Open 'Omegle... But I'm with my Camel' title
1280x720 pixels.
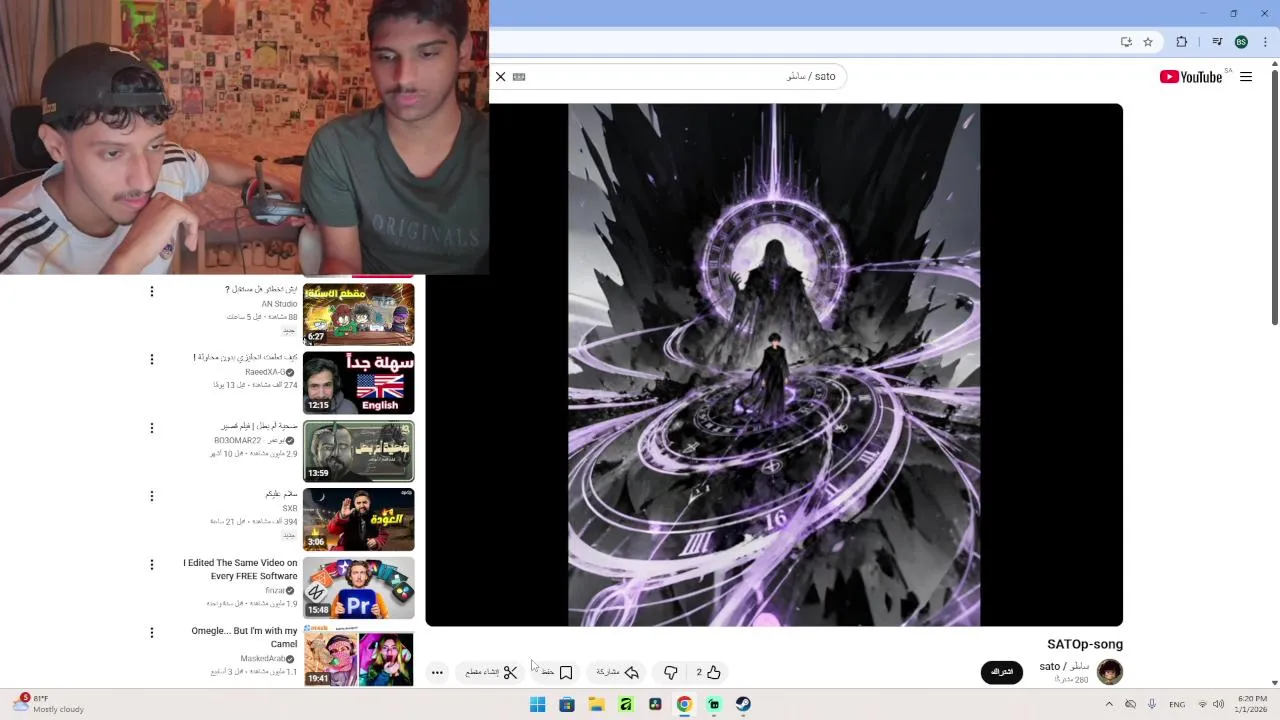tap(244, 637)
